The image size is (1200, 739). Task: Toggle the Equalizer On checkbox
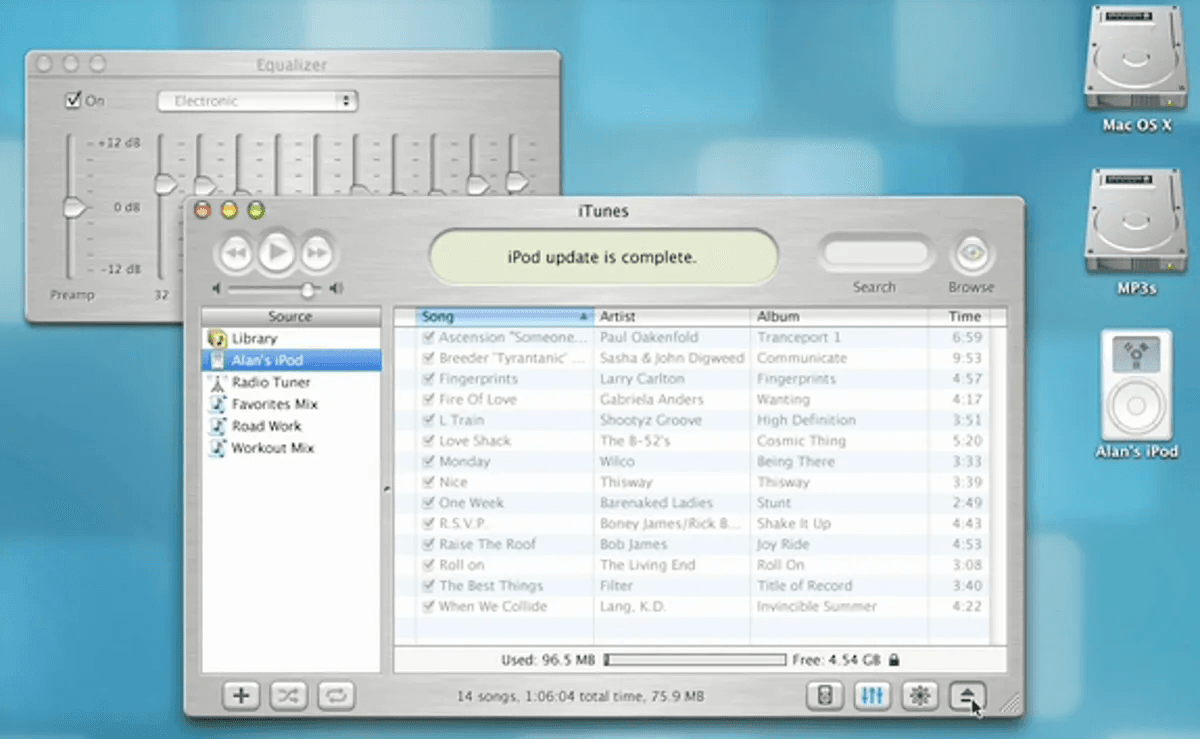click(73, 100)
